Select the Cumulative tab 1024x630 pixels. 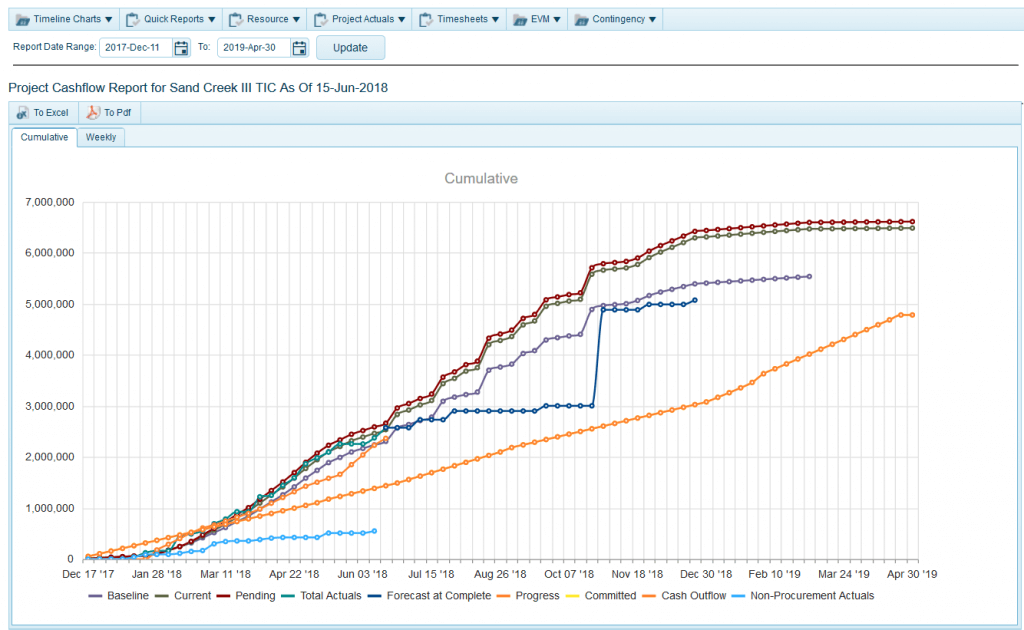coord(43,137)
